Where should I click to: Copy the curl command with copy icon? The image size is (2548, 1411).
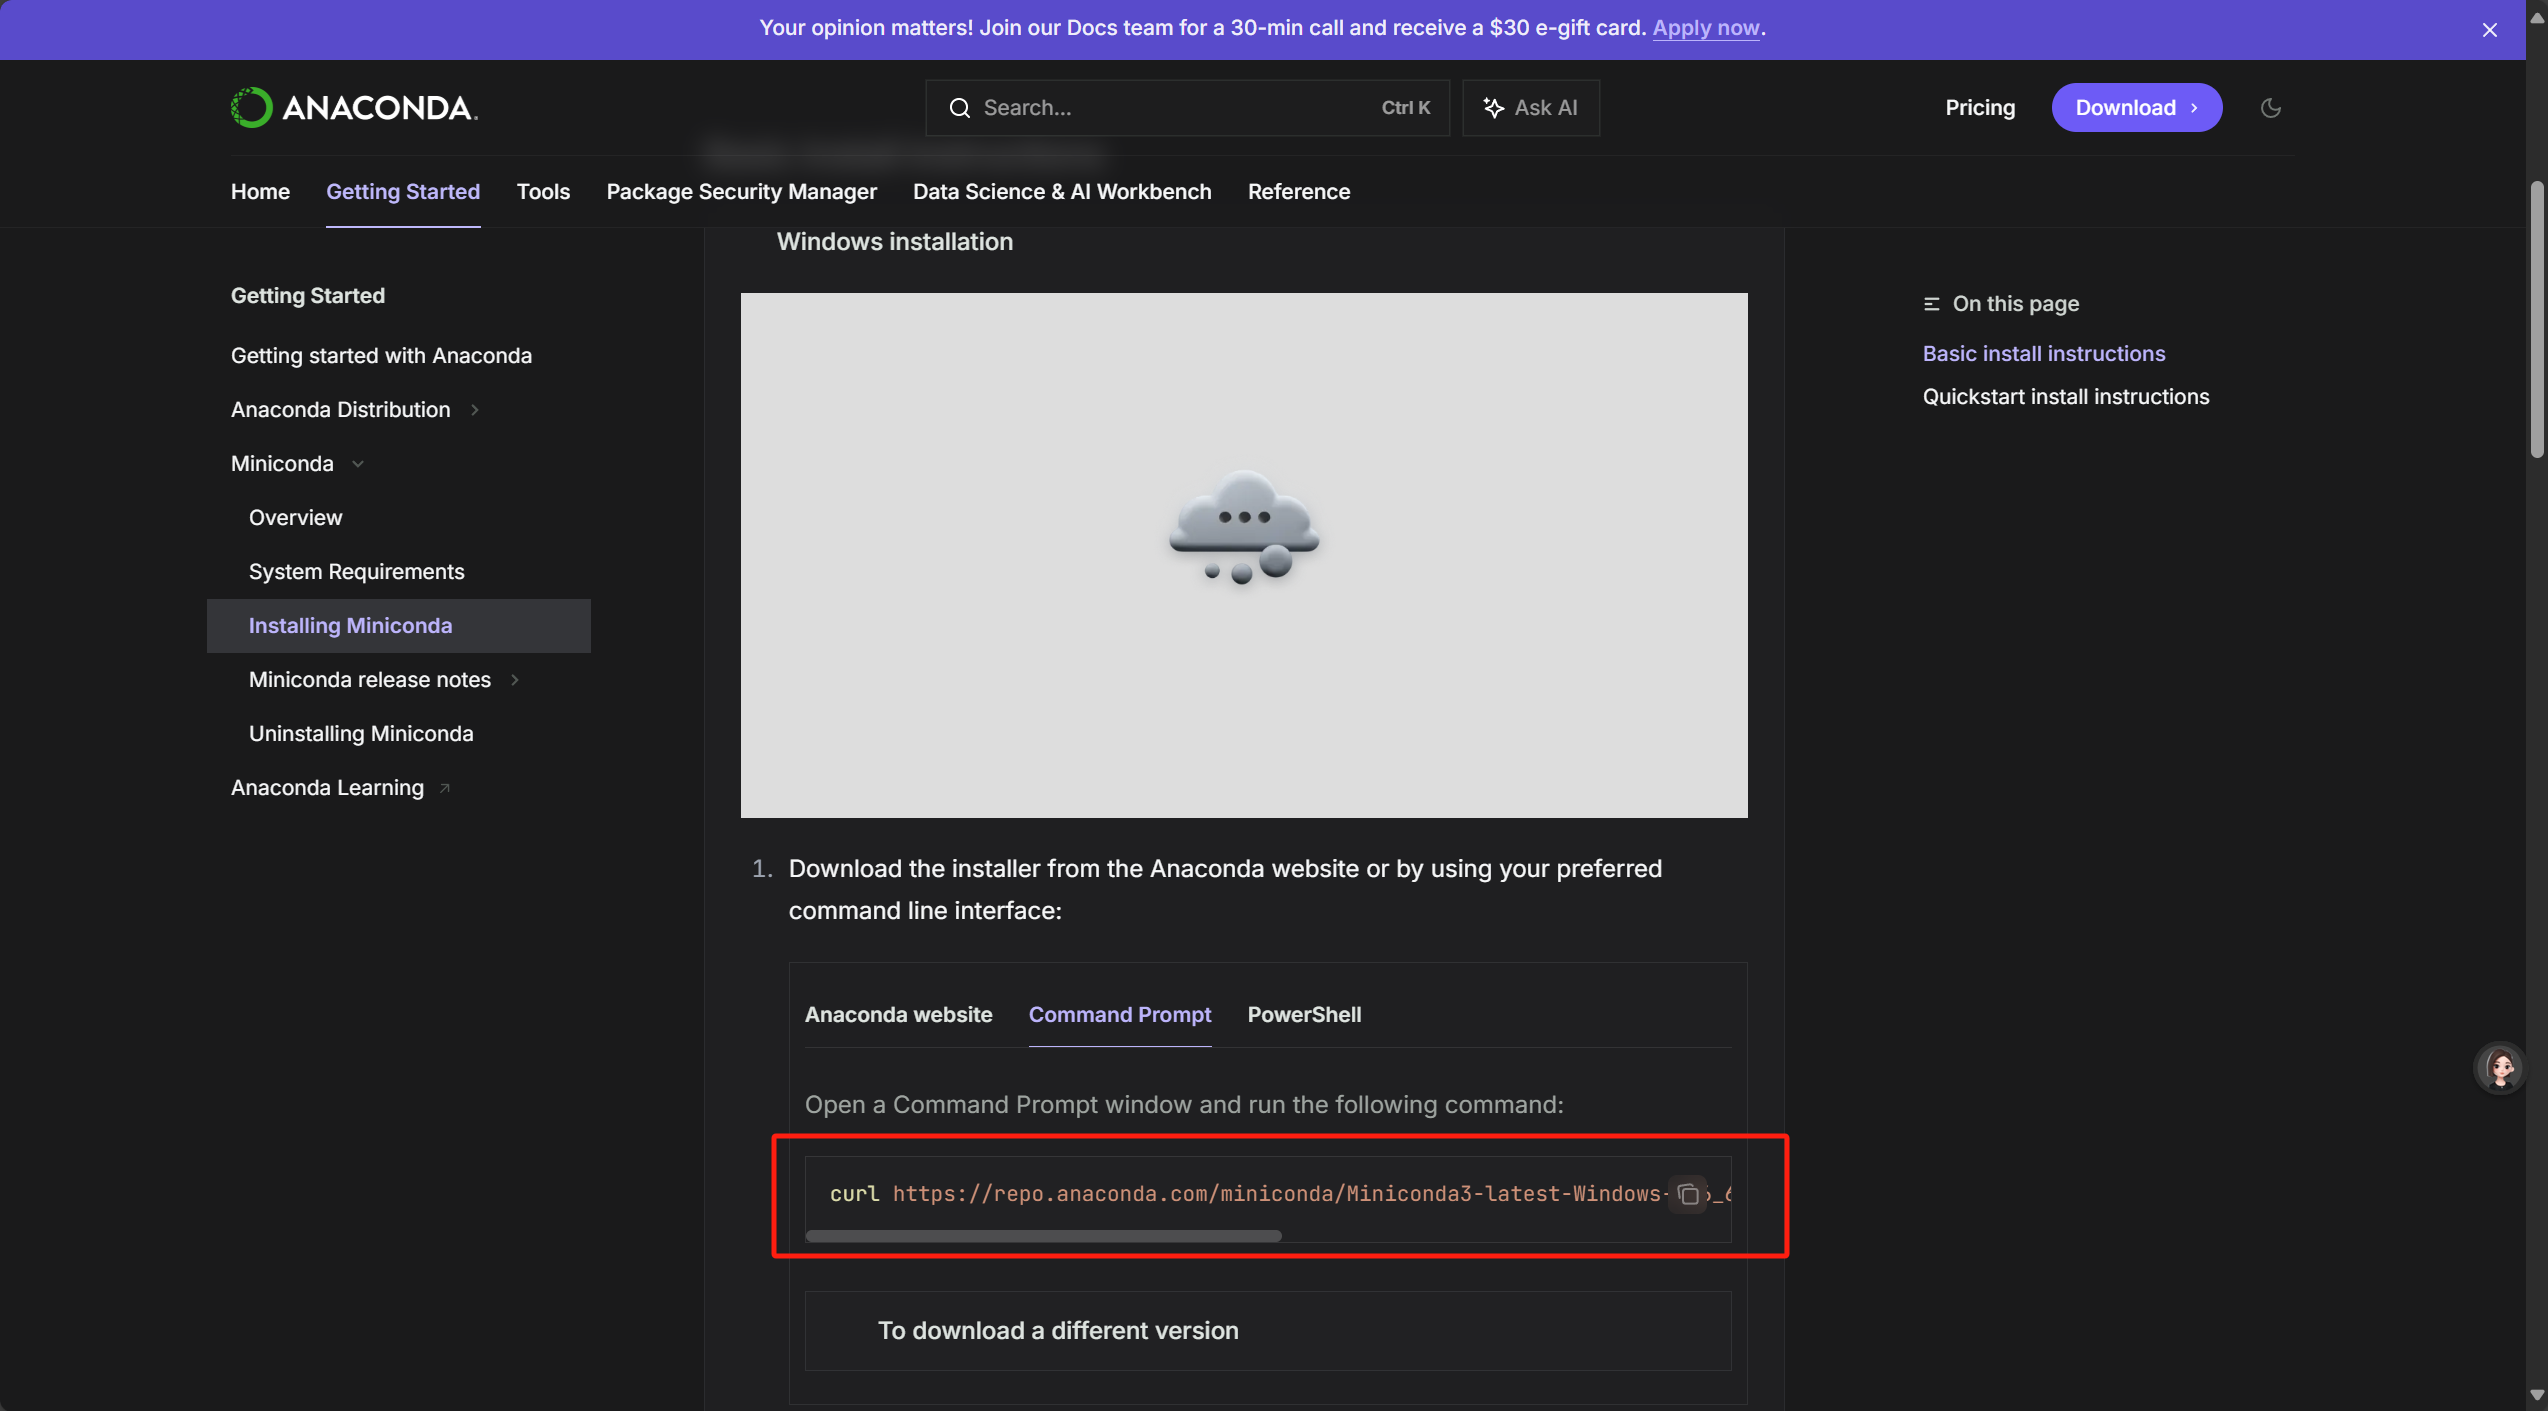[x=1689, y=1194]
